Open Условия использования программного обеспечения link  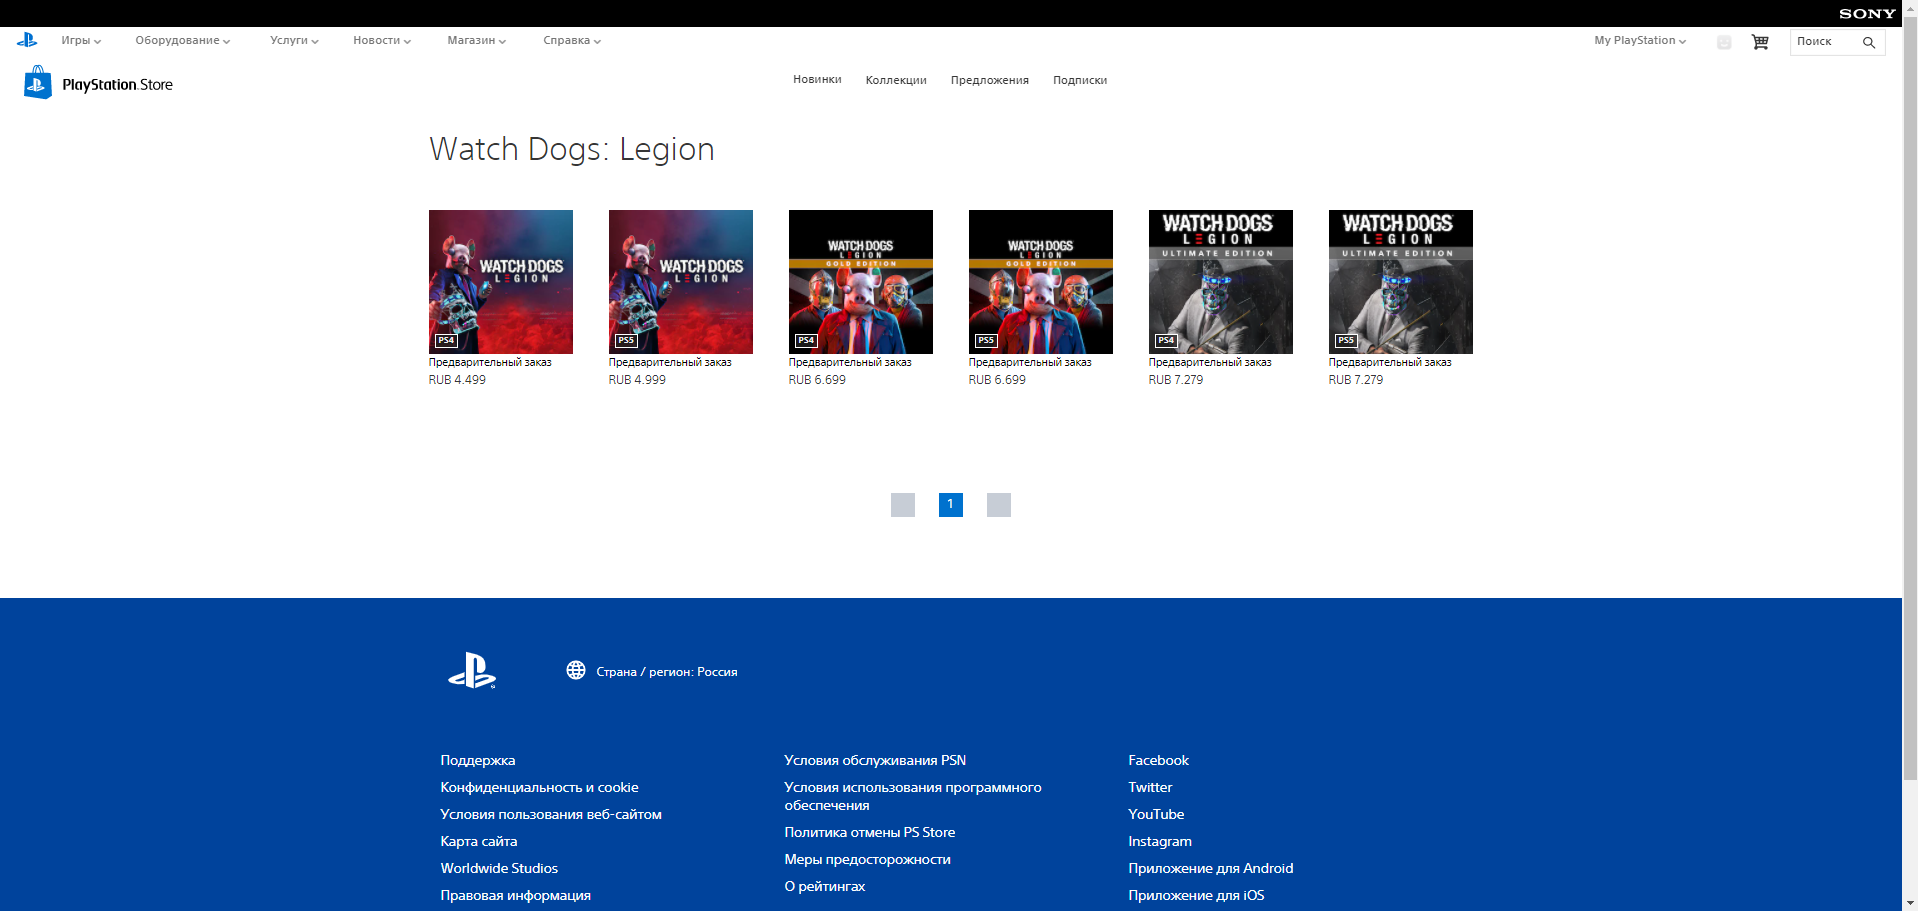[x=913, y=797]
